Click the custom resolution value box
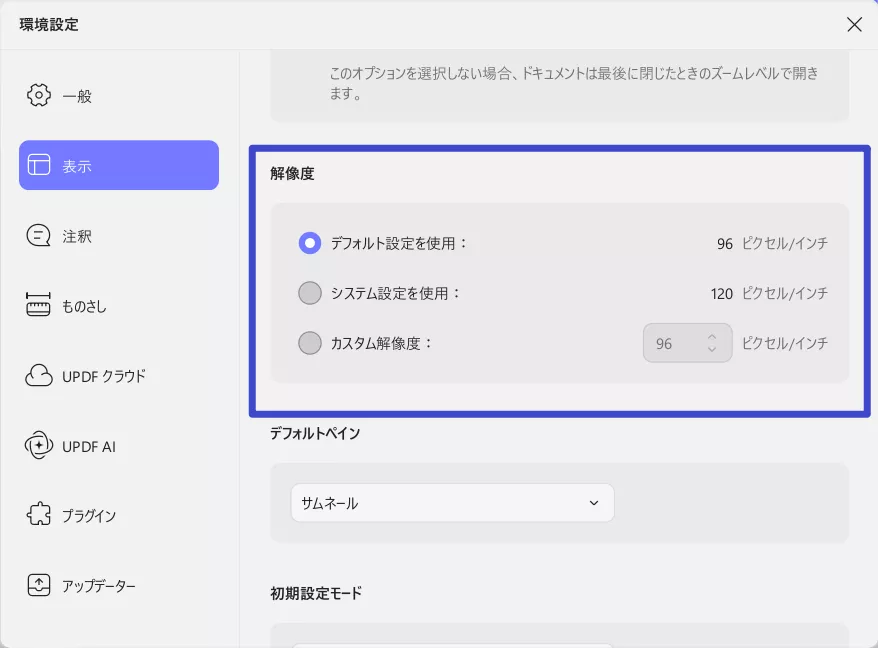This screenshot has height=648, width=878. 680,343
